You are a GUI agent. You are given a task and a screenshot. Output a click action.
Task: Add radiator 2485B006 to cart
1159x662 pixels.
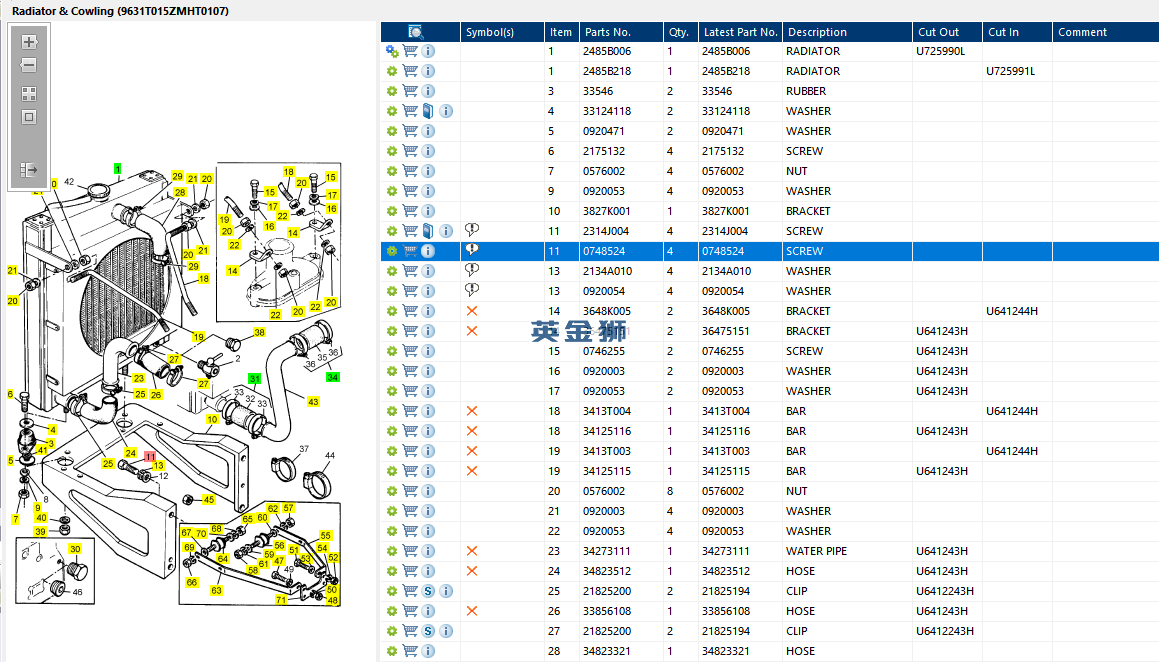click(410, 51)
